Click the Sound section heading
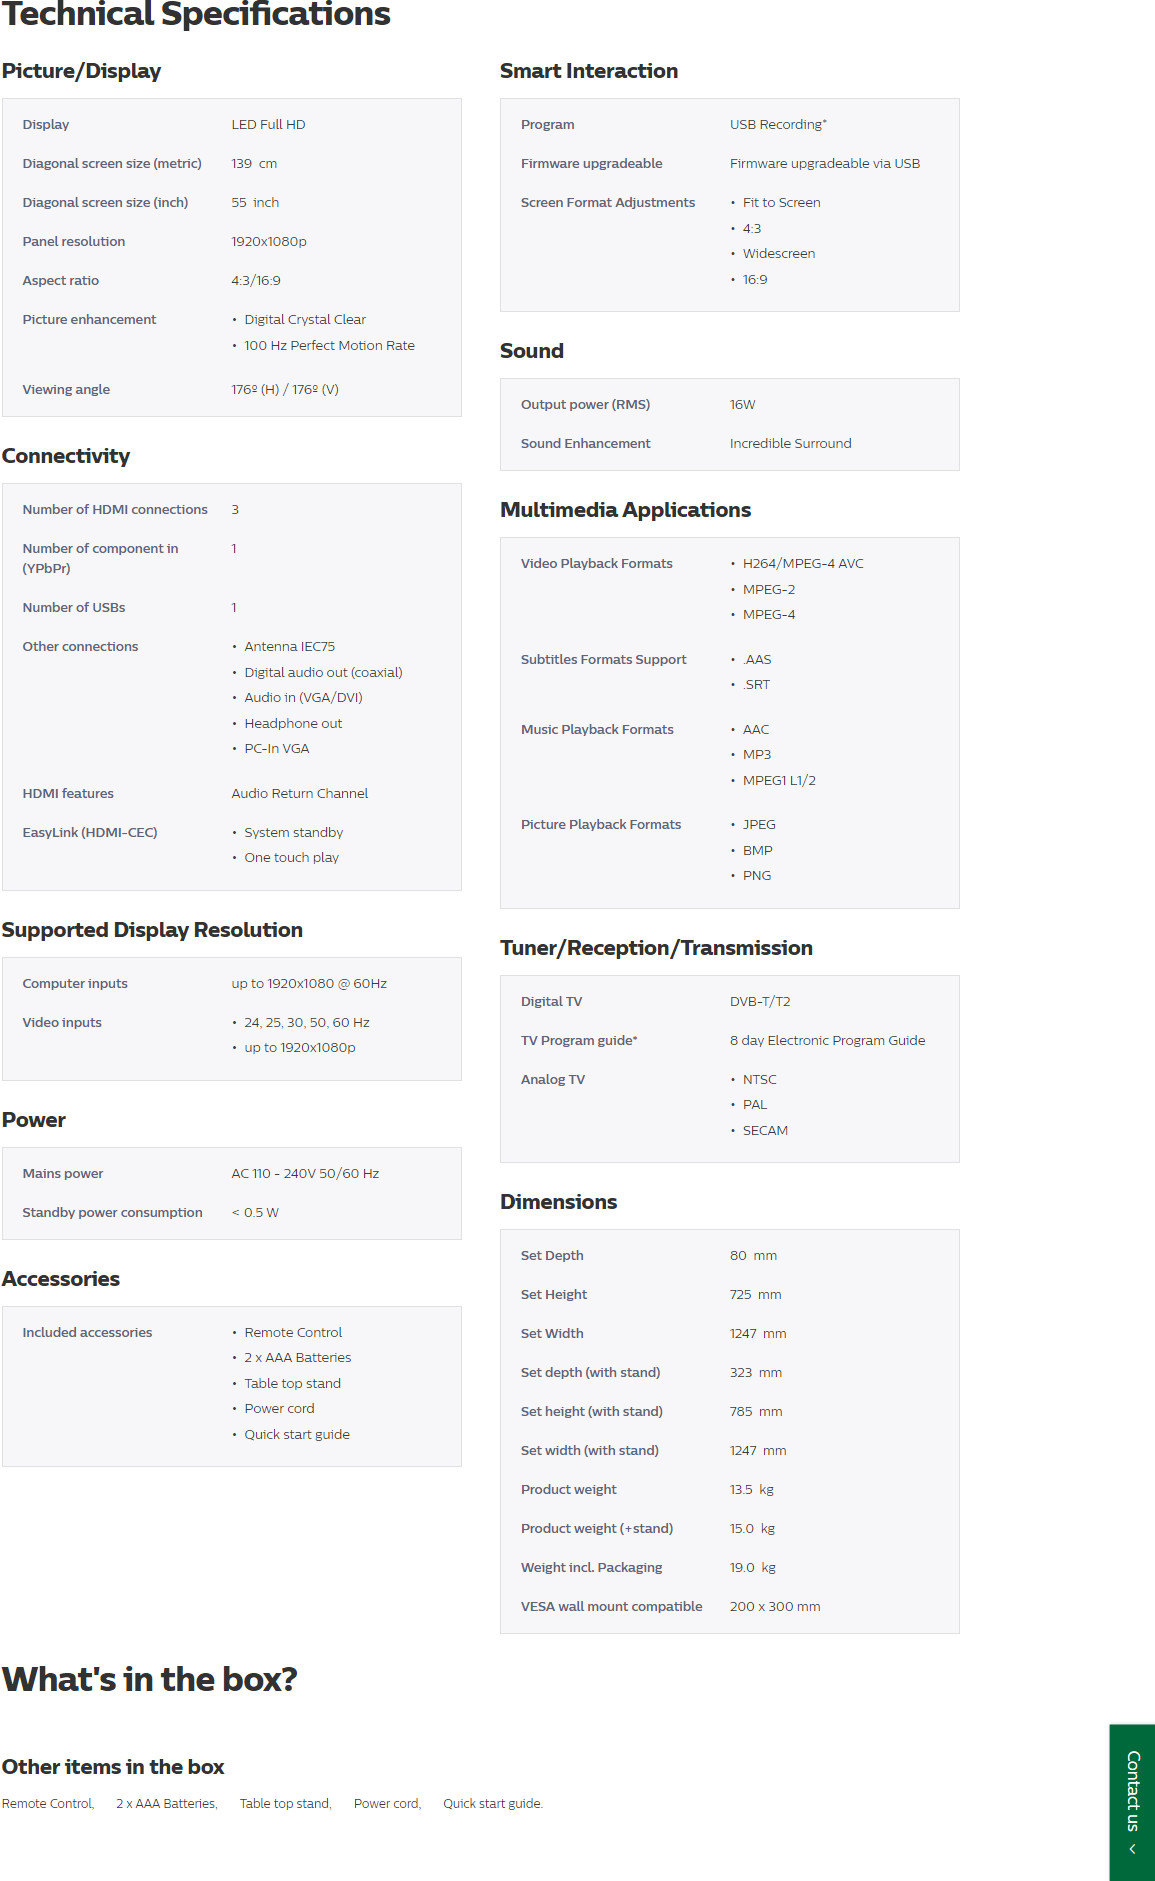This screenshot has width=1155, height=1881. [531, 351]
